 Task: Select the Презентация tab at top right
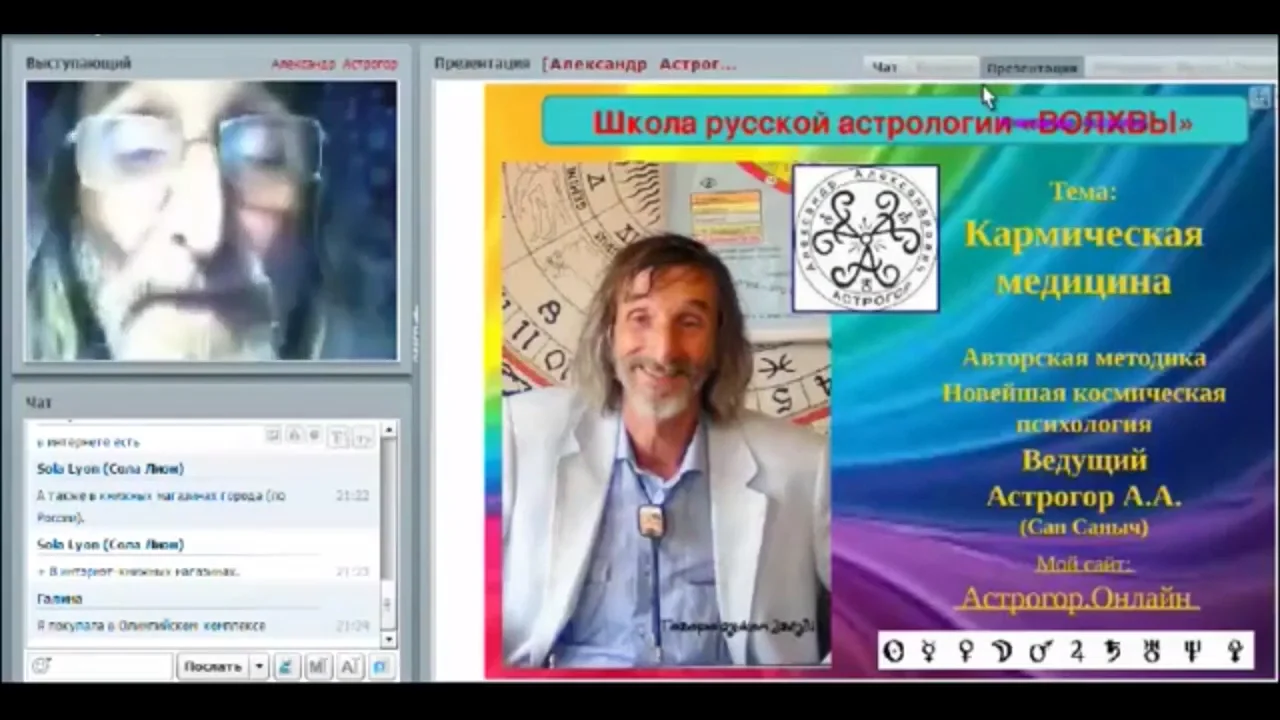[1032, 67]
